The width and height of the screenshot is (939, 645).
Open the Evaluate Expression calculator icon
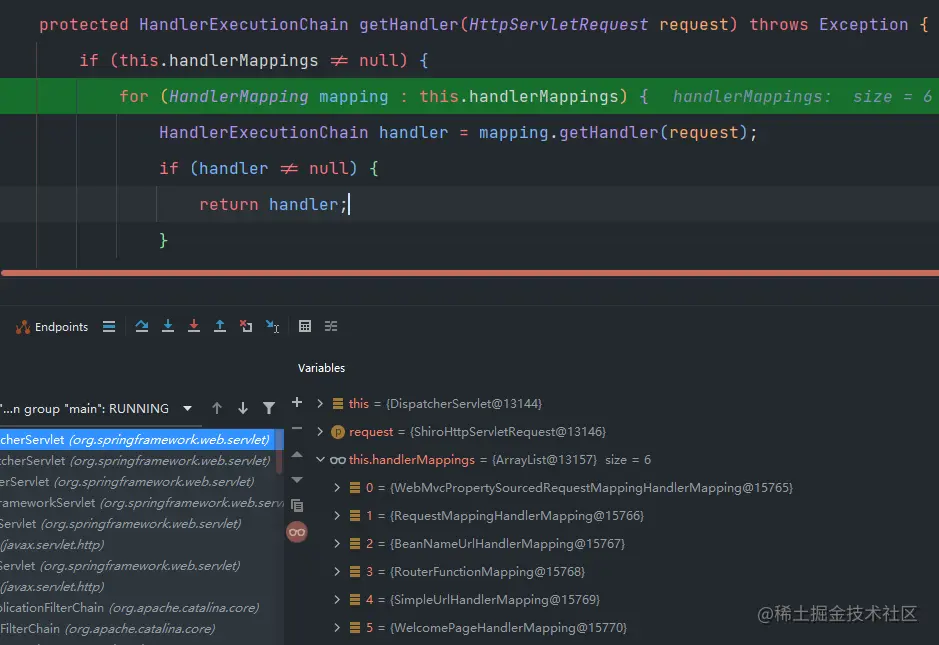pyautogui.click(x=305, y=326)
